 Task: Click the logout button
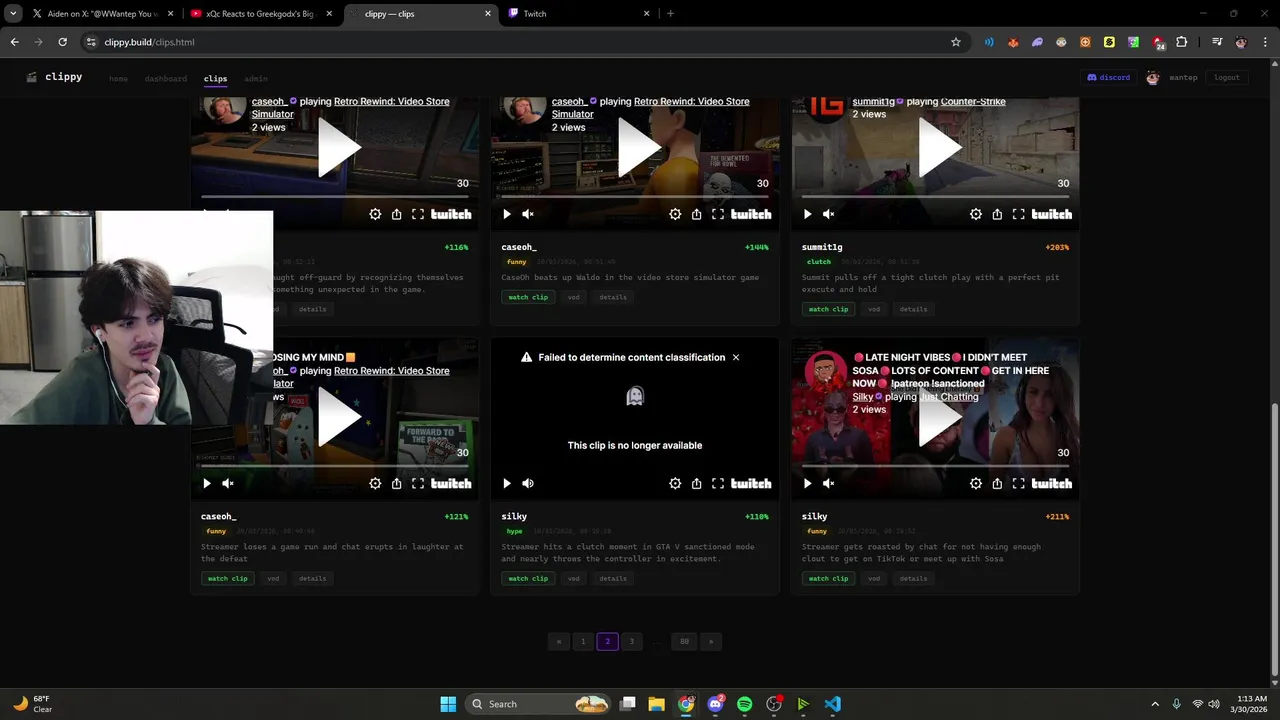[x=1227, y=77]
